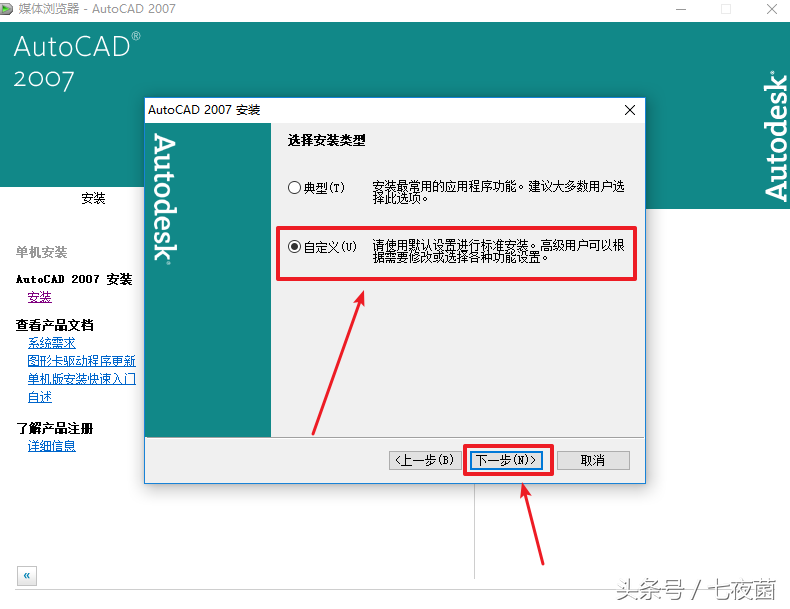
Task: Open the 系统需求 link
Action: pos(51,343)
